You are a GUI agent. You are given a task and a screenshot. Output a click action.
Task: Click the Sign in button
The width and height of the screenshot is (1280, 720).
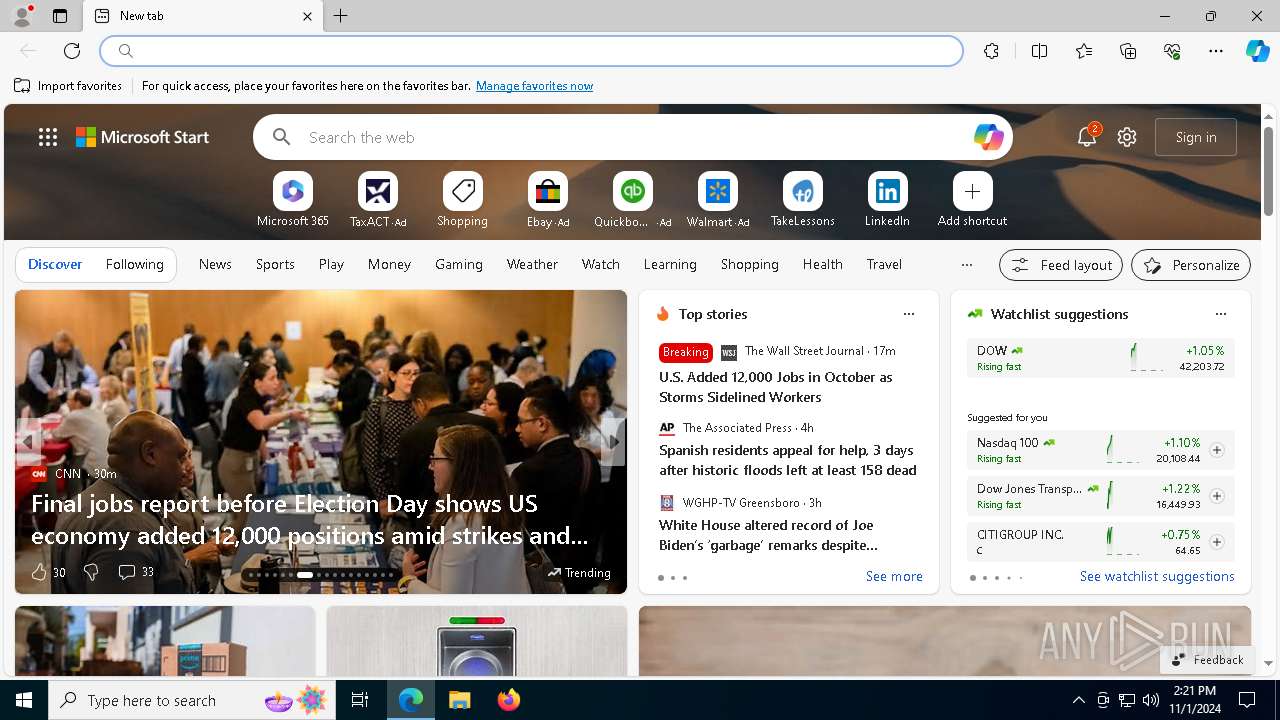click(x=1196, y=137)
